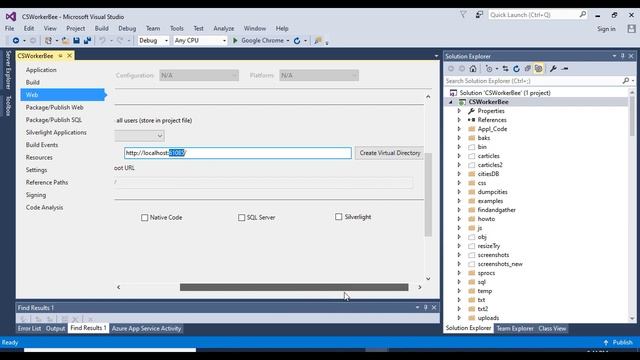Click the magnifier icon in the Solution Explorer search box
This screenshot has width=640, height=360.
pos(626,81)
